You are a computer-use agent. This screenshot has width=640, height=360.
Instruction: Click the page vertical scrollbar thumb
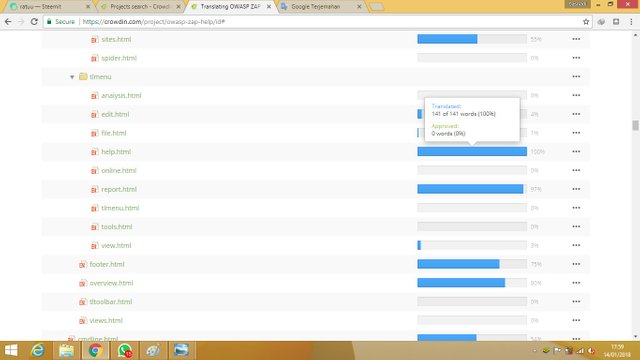[x=636, y=125]
